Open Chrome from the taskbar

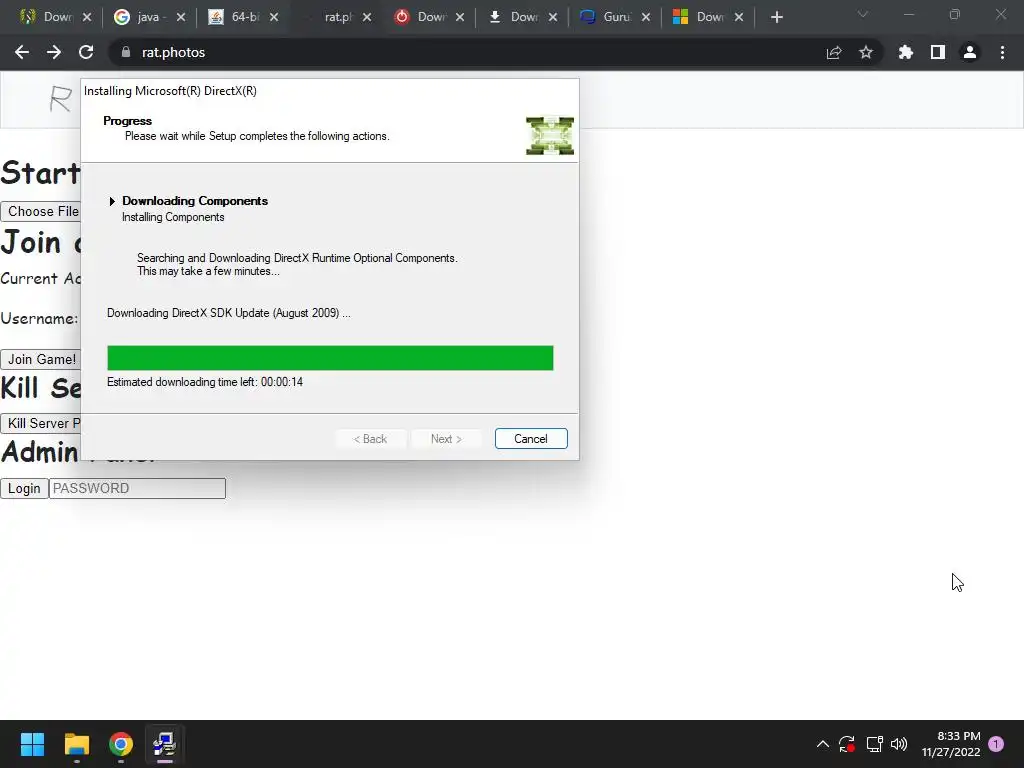(121, 744)
